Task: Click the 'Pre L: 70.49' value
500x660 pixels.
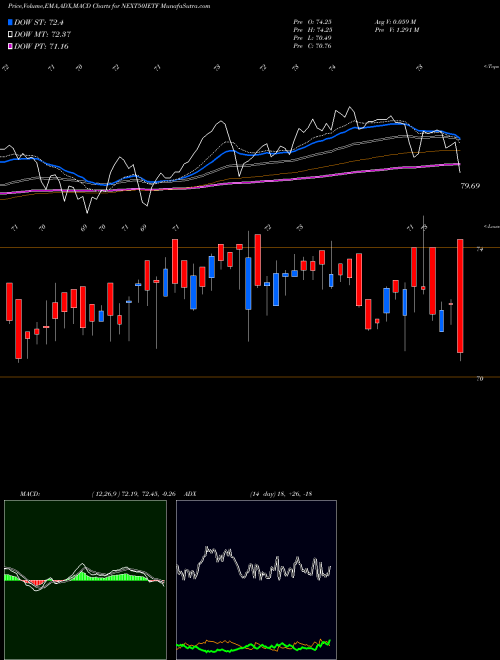Action: coord(312,38)
